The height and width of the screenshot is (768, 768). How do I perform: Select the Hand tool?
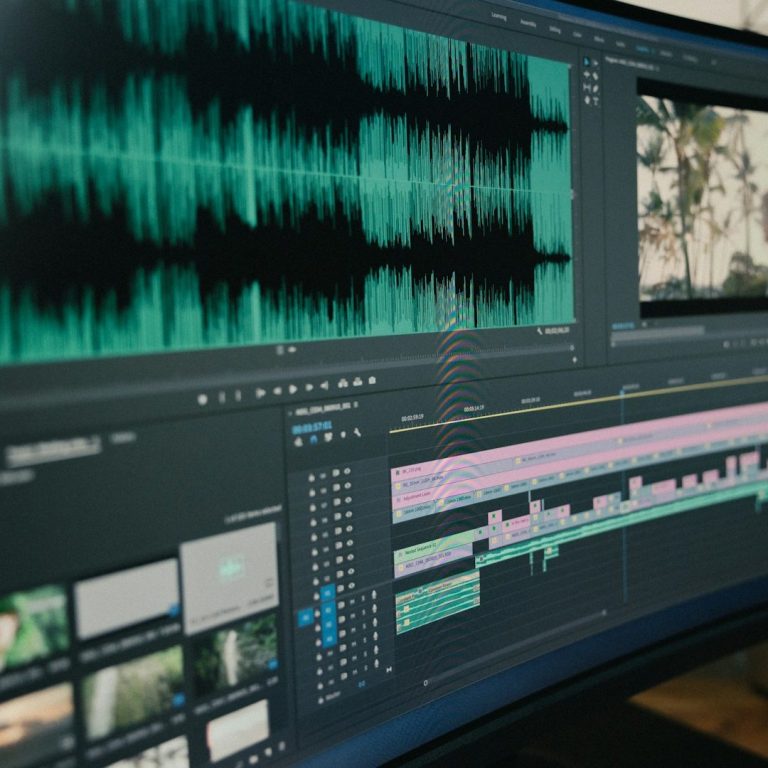click(587, 100)
